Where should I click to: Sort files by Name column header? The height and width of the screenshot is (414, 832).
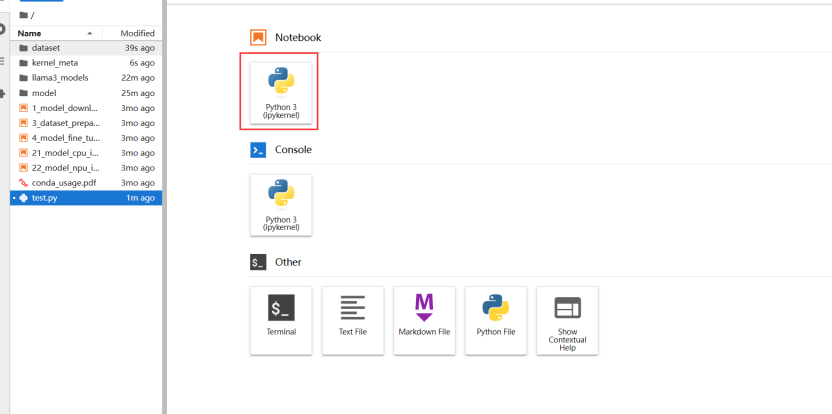(56, 33)
